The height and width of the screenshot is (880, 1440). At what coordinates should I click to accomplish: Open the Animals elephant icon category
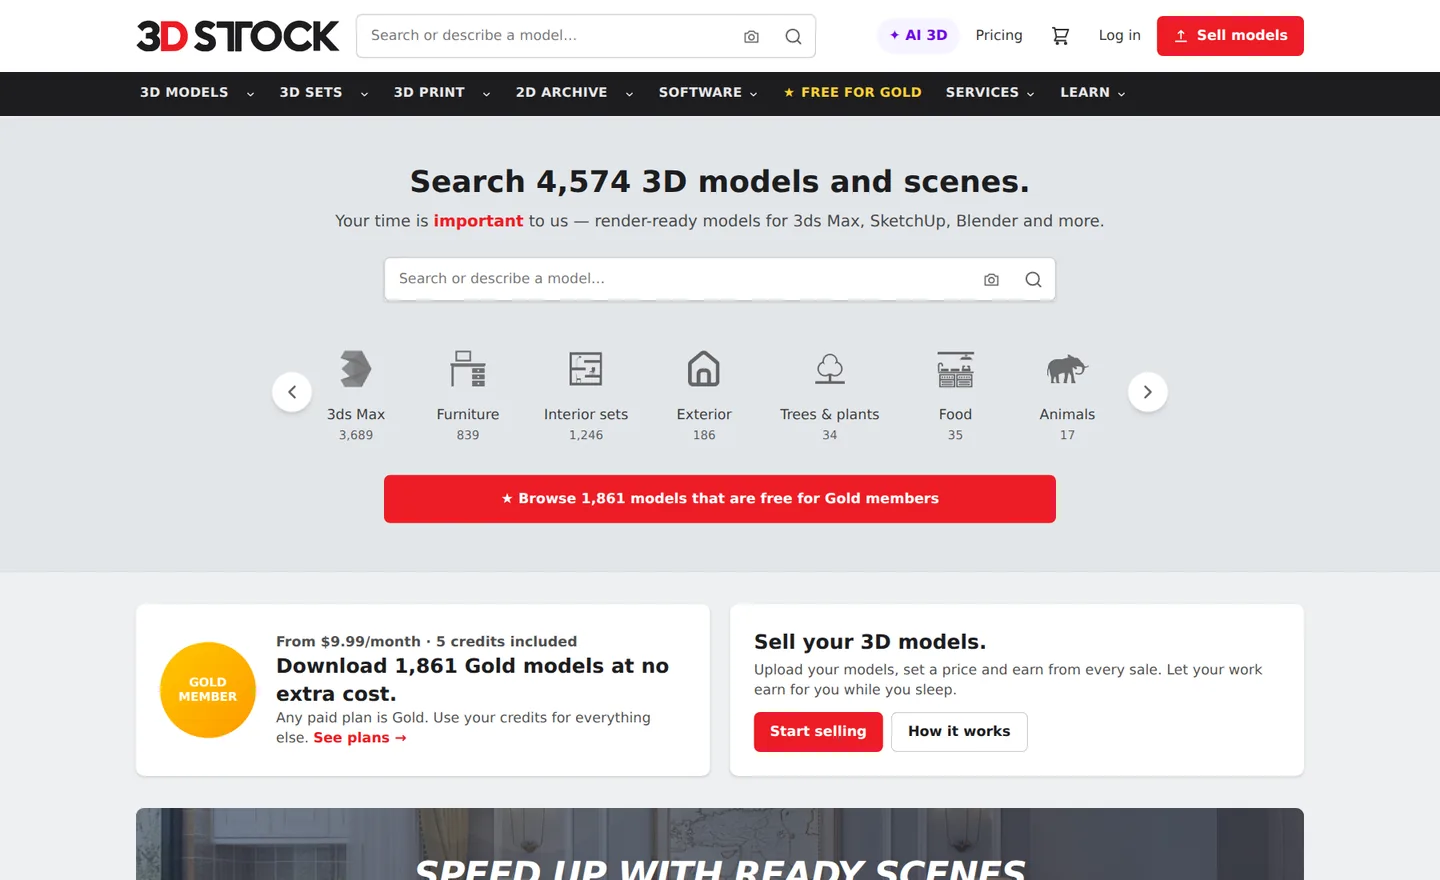pos(1067,369)
